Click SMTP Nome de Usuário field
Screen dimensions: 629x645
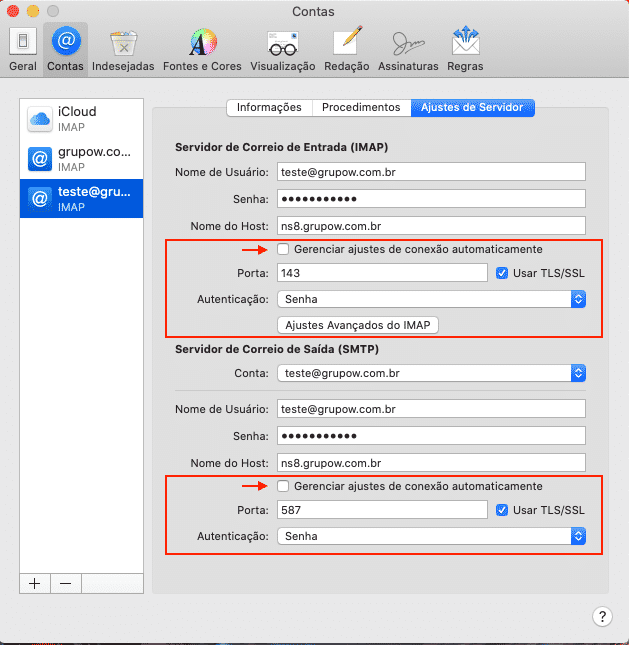431,408
